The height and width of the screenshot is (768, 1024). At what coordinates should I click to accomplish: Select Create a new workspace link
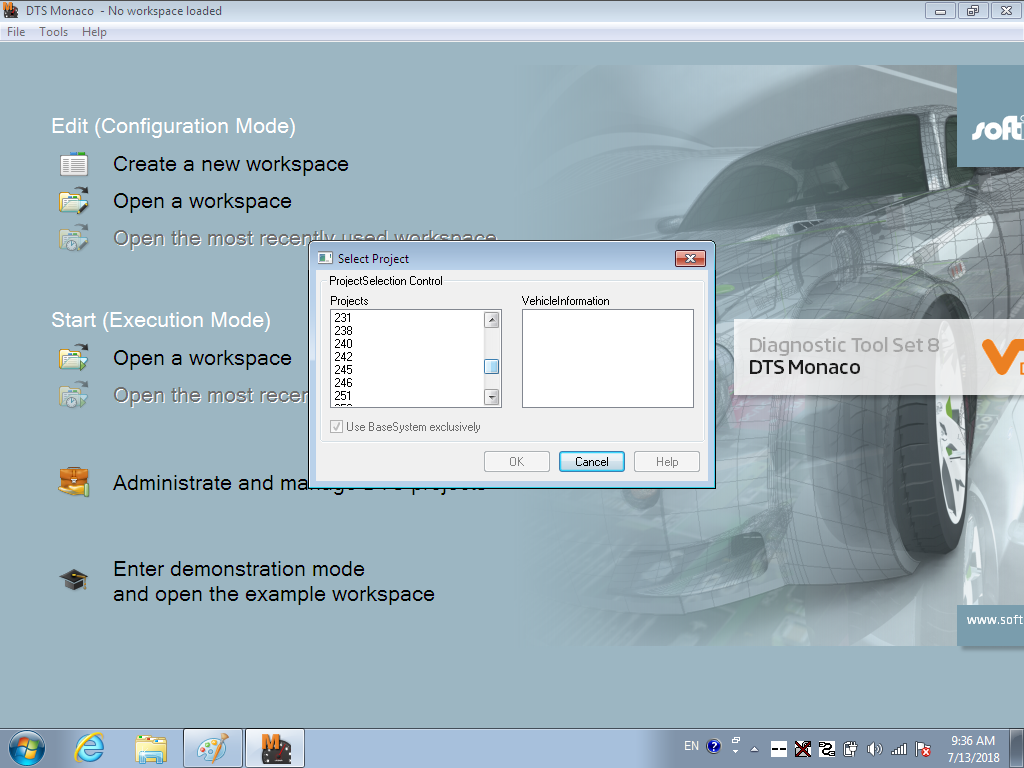coord(231,164)
